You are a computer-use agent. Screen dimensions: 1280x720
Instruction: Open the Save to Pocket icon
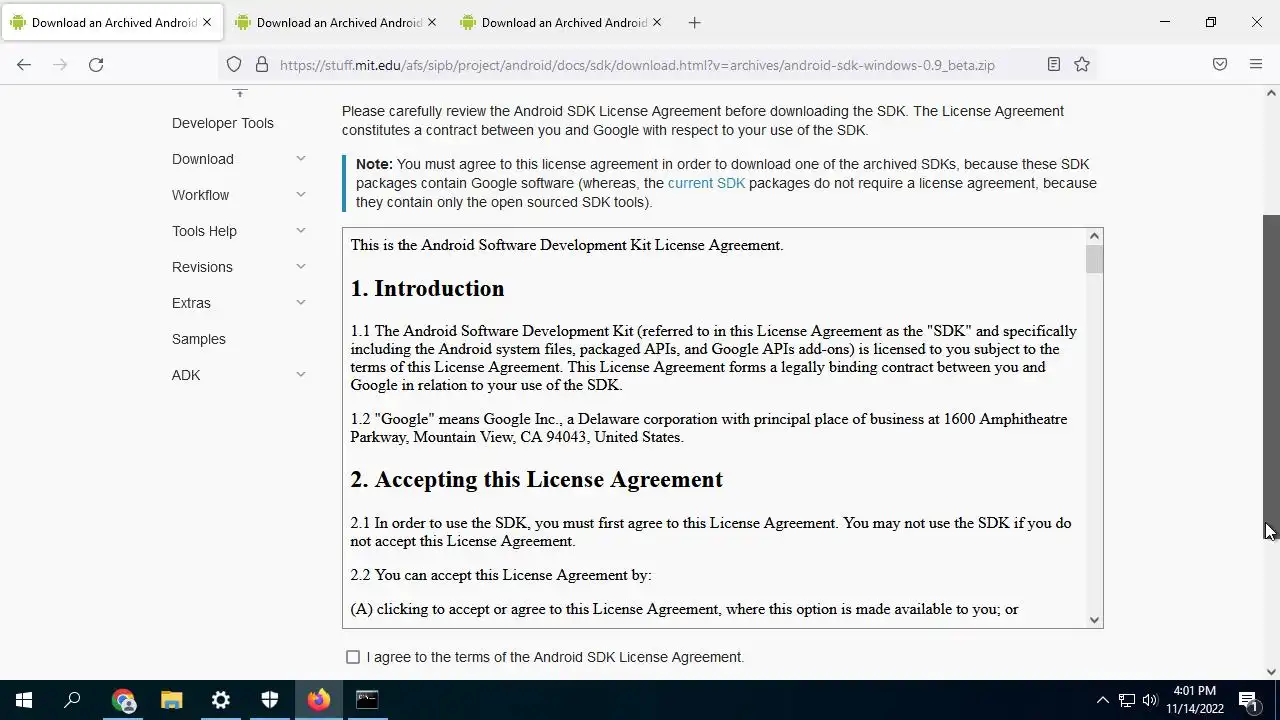tap(1220, 64)
